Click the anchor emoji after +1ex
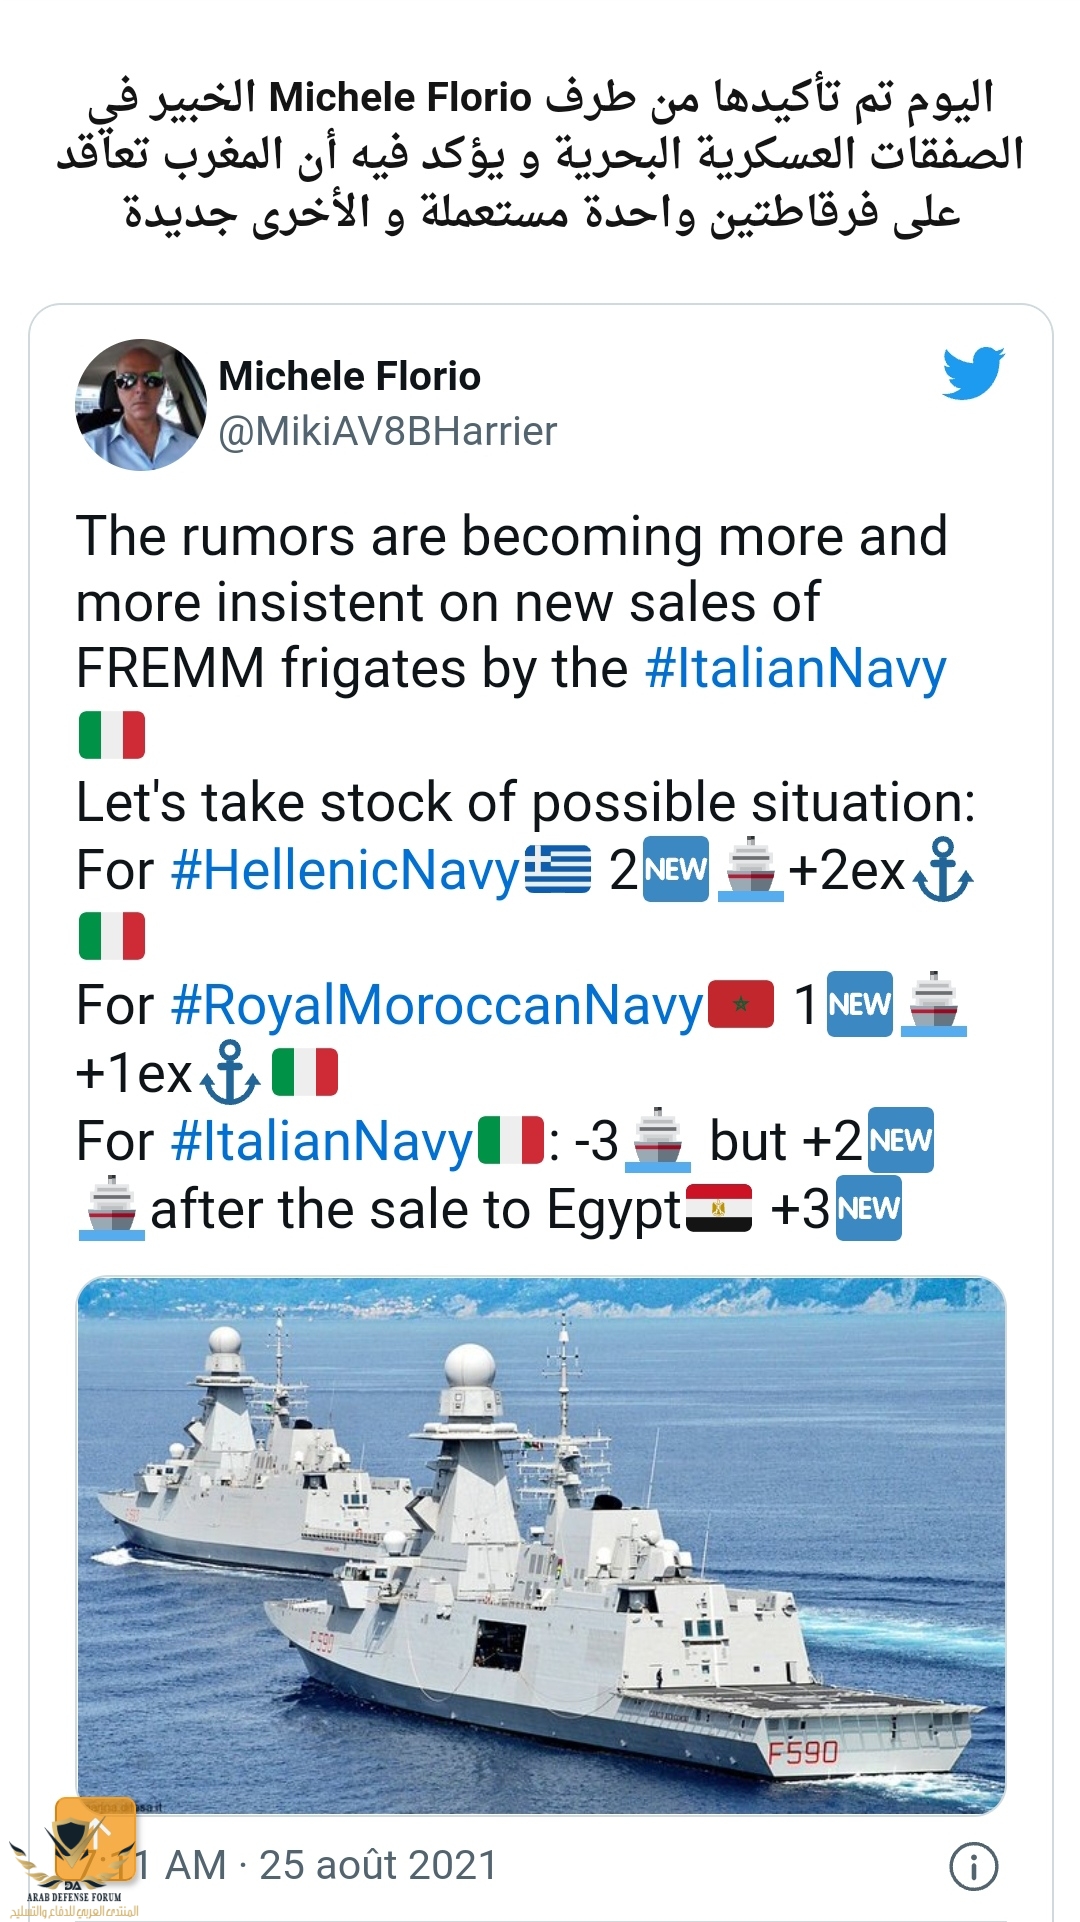Screen dimensions: 1080x1922 pos(229,1073)
